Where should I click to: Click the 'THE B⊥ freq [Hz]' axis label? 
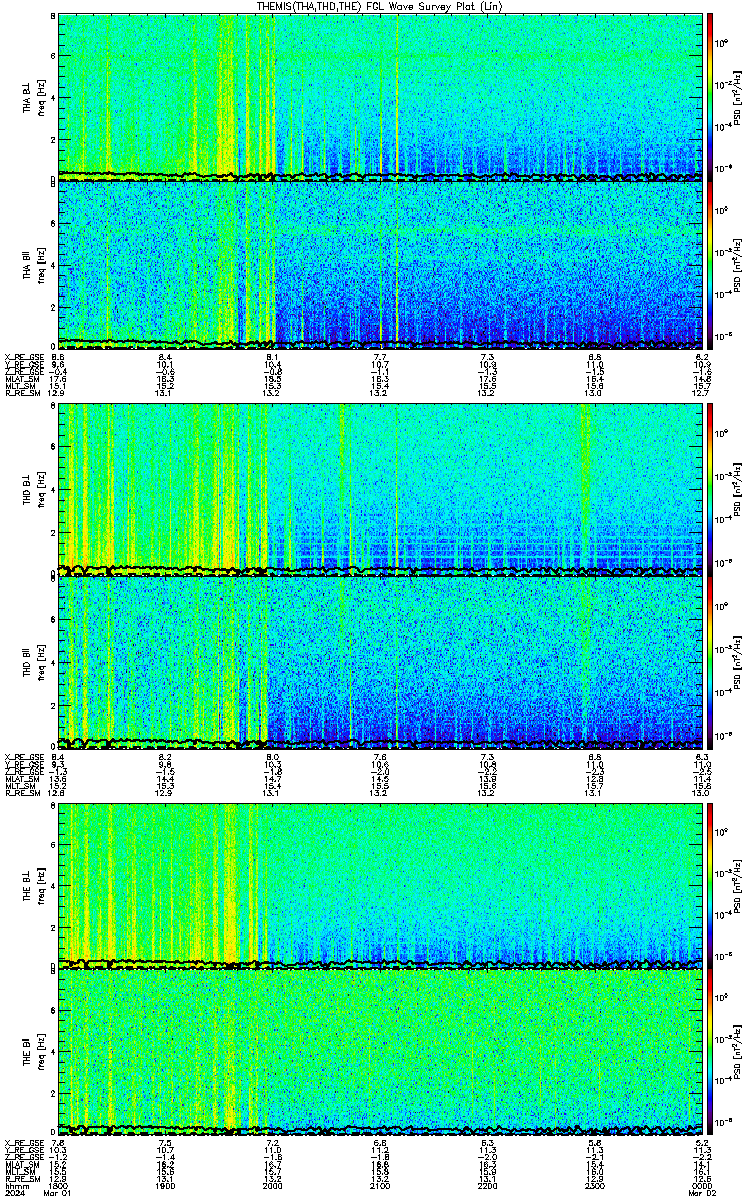34,885
